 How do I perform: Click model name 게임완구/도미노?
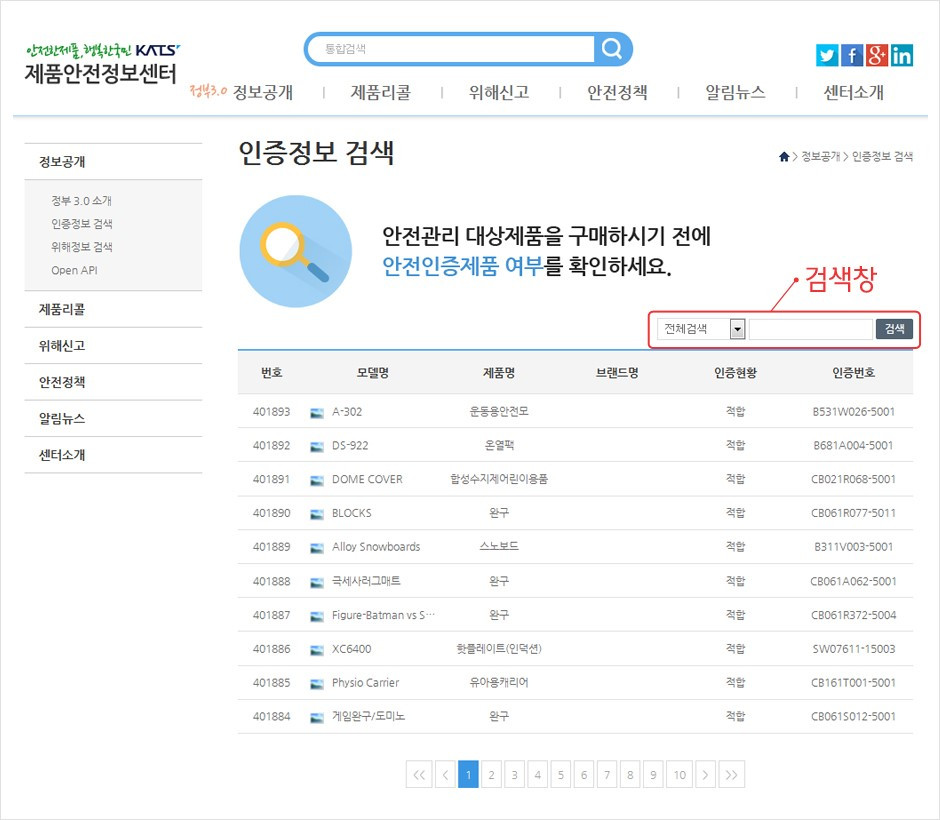tap(369, 716)
